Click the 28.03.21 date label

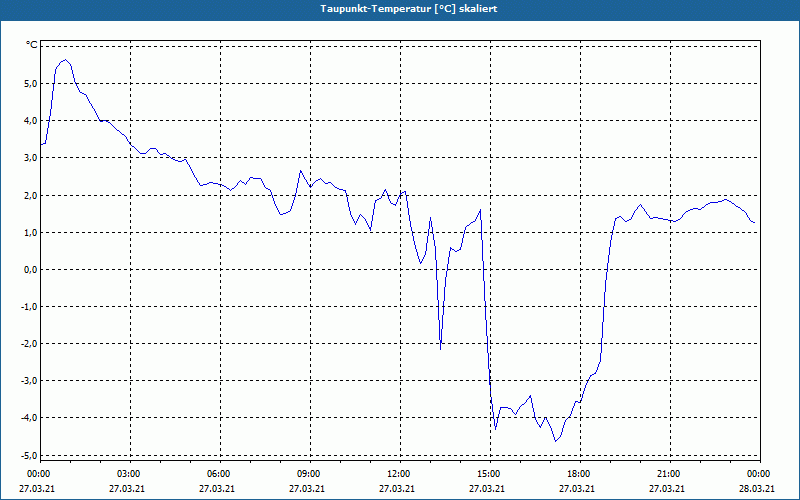[x=757, y=488]
